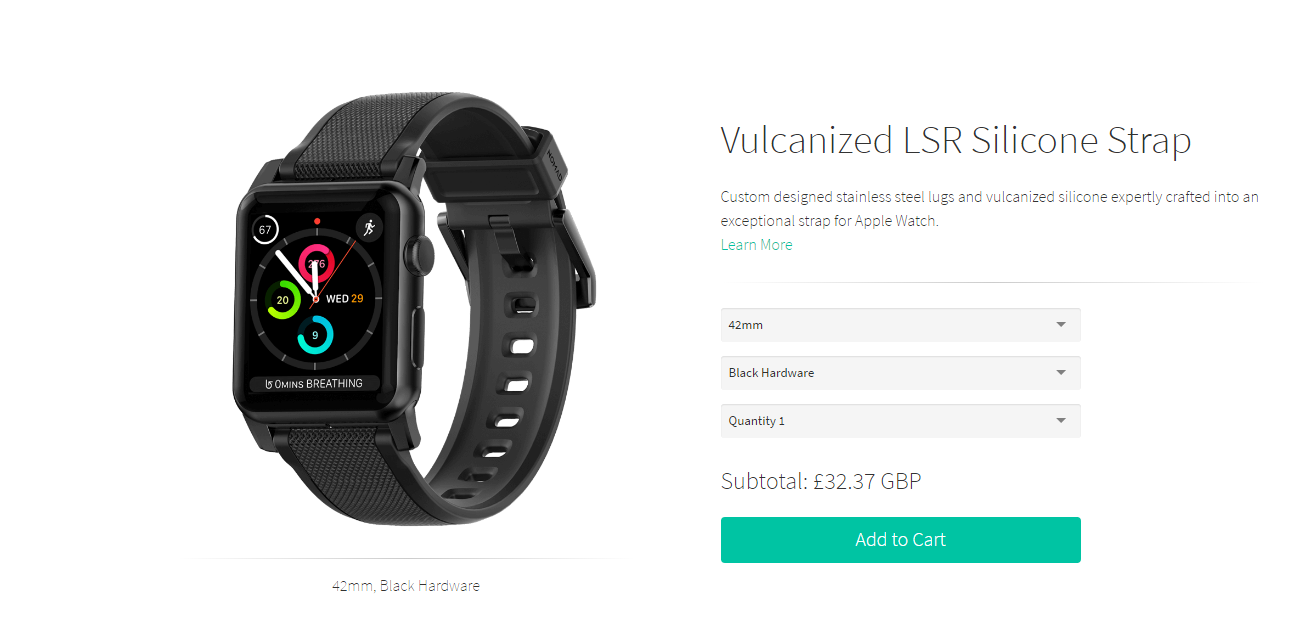The image size is (1307, 623).
Task: Click the running workout icon on watch face
Action: (368, 227)
